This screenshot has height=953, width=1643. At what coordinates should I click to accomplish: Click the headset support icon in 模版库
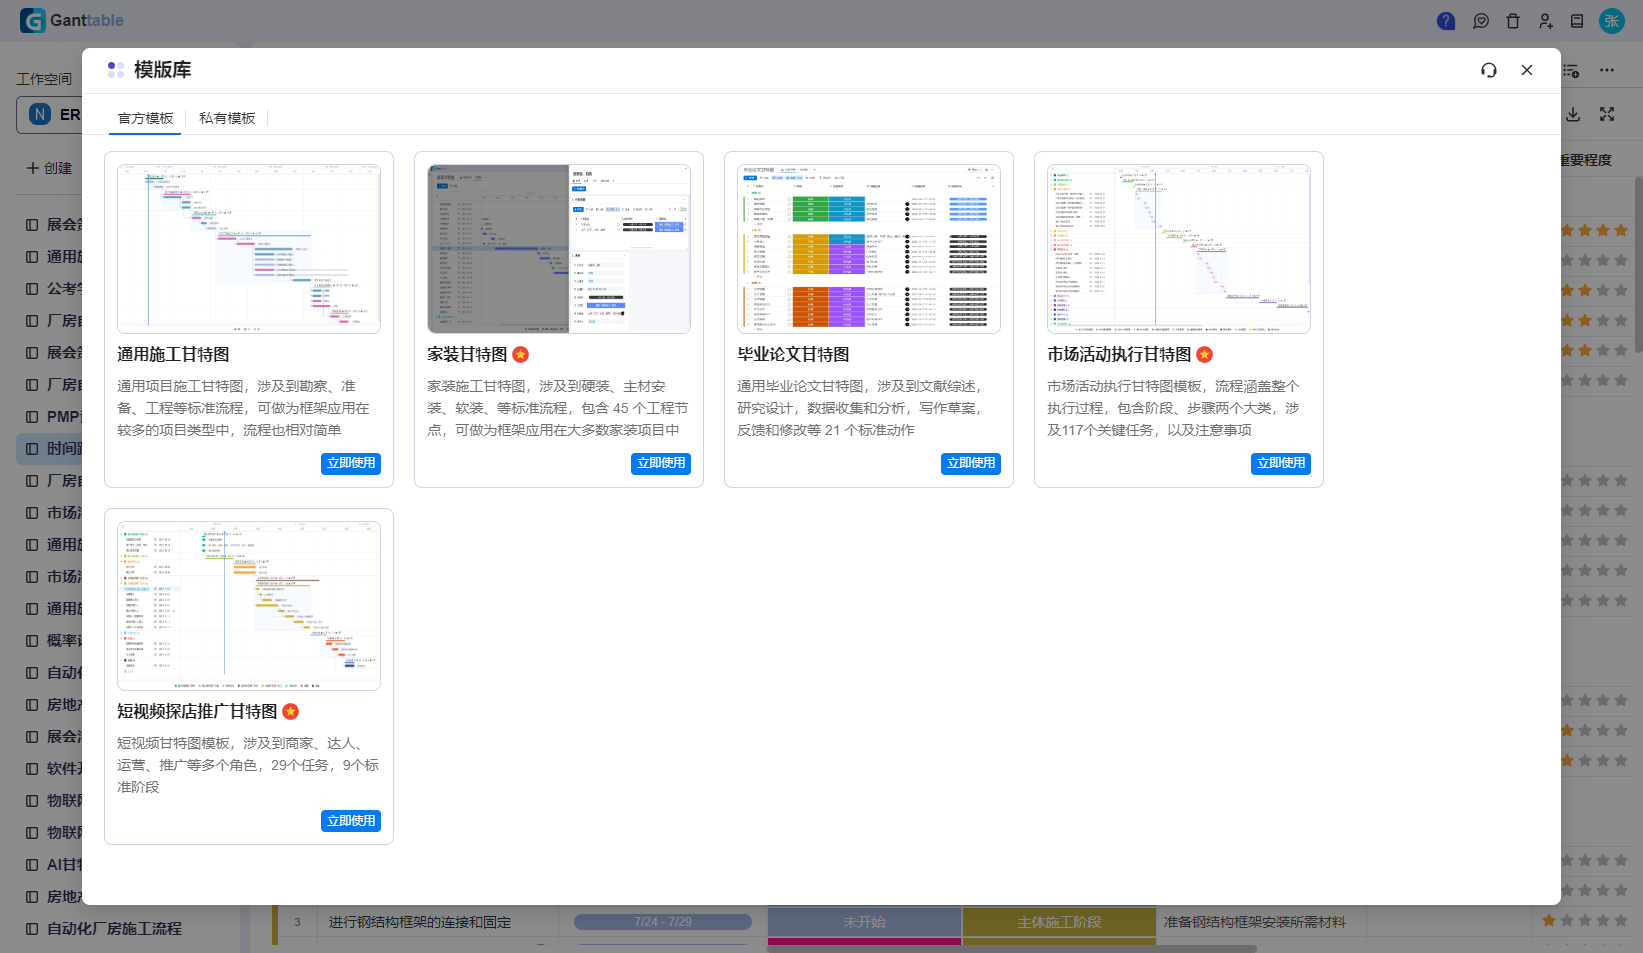click(1489, 70)
